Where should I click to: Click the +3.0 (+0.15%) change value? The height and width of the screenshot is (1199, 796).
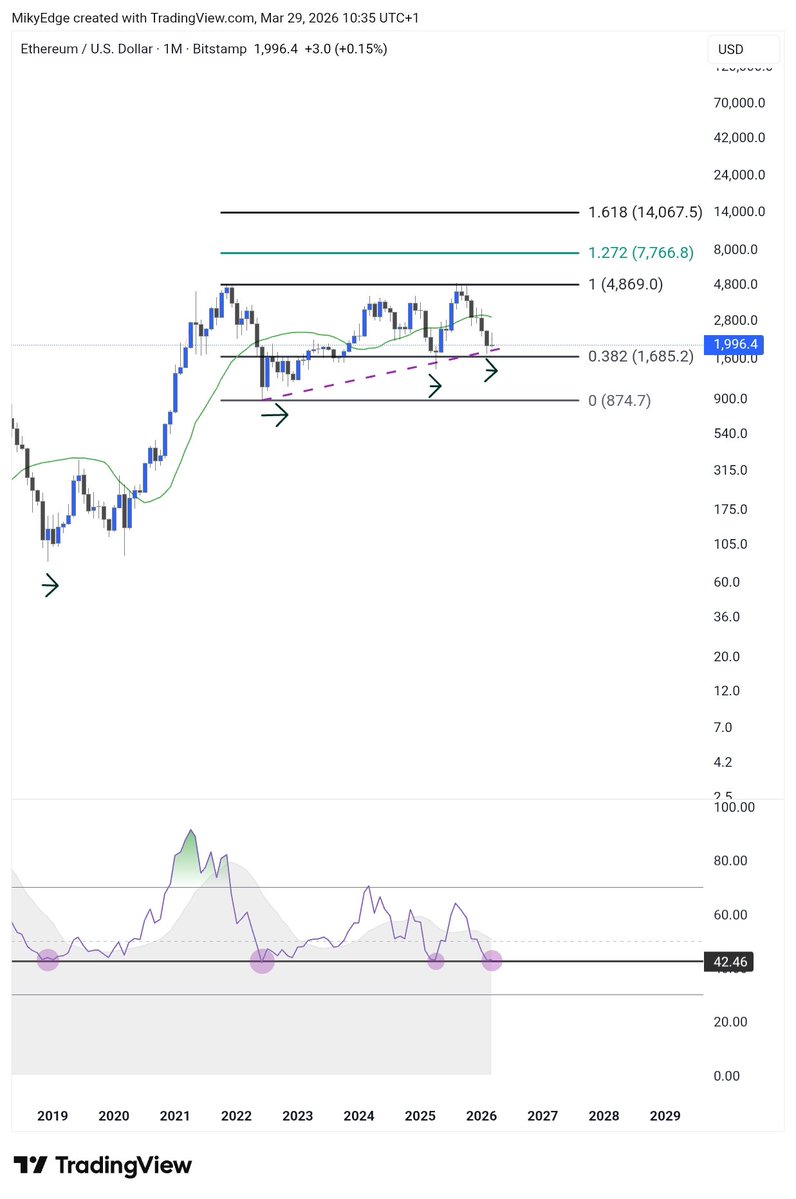pyautogui.click(x=346, y=49)
